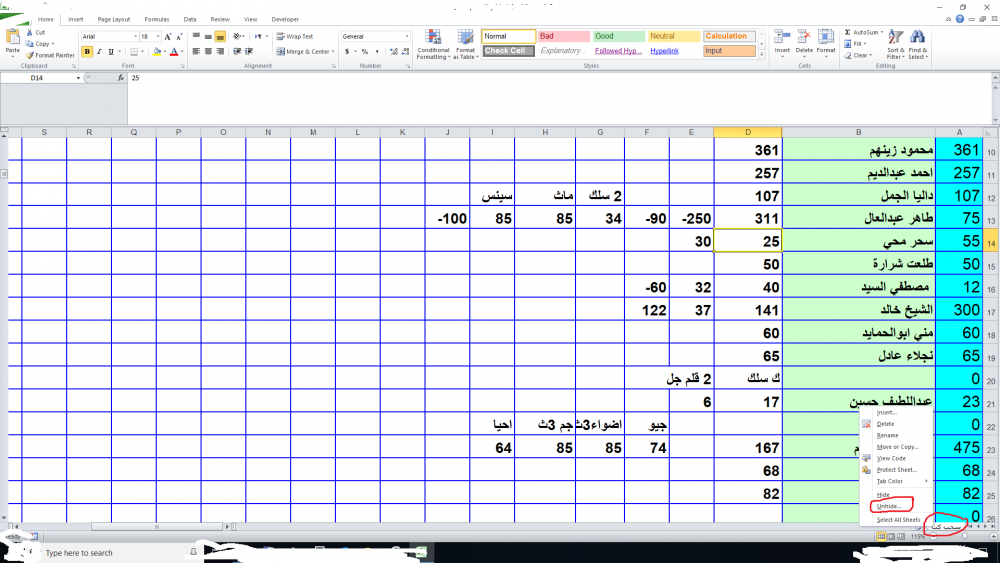Apply the Check Cell style
Image resolution: width=1000 pixels, height=563 pixels.
point(508,51)
